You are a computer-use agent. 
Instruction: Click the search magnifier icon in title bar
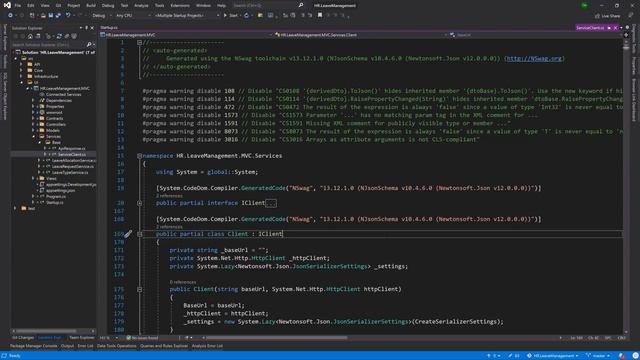(301, 5)
